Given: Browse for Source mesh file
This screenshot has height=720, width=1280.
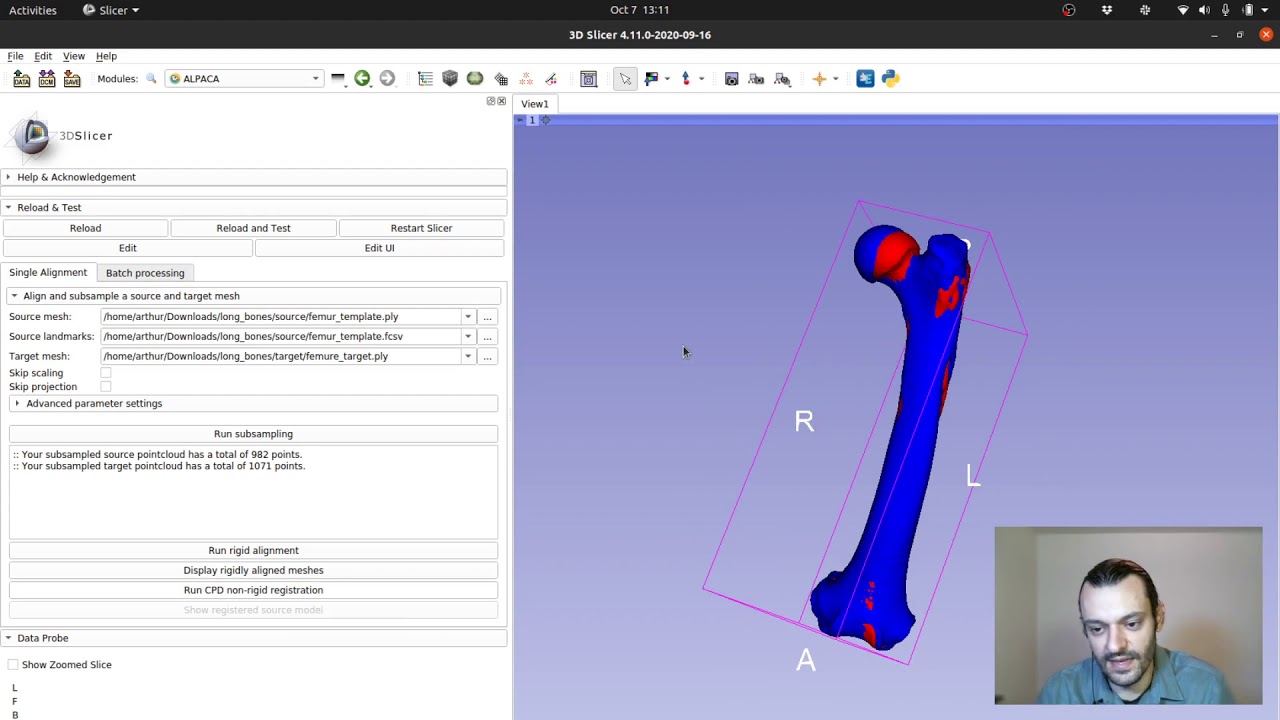Looking at the screenshot, I should point(487,317).
